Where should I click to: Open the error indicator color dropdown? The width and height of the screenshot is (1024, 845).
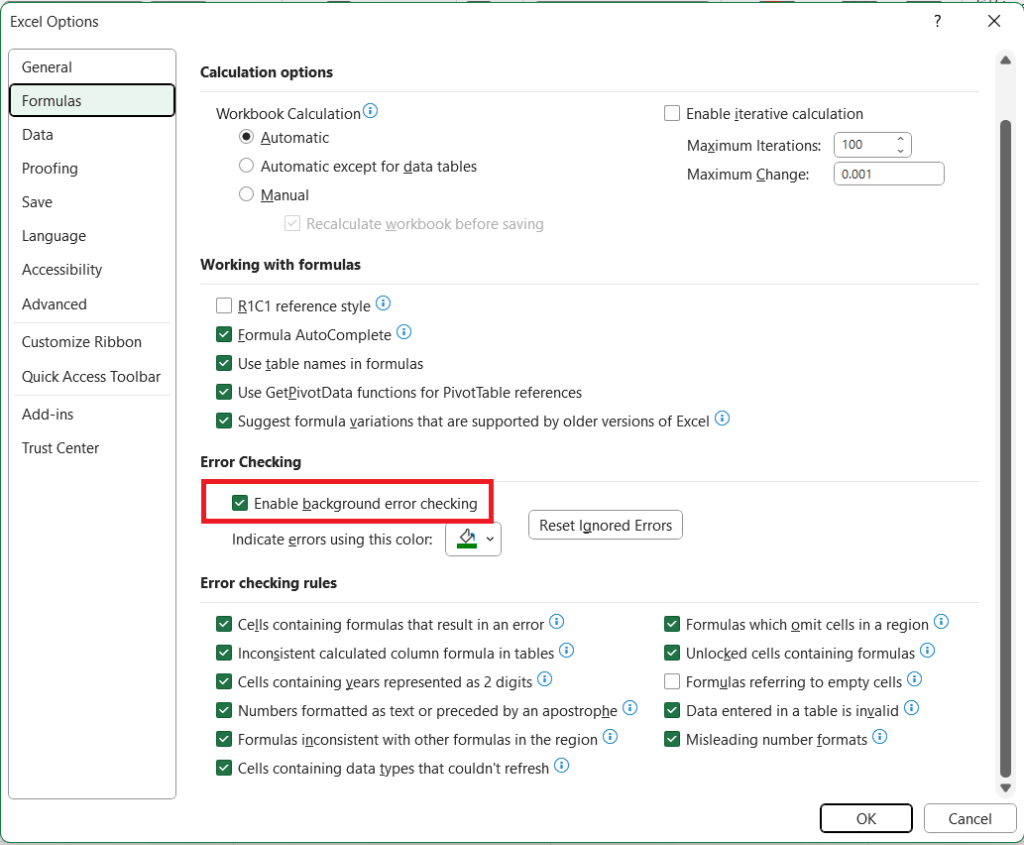pos(488,539)
